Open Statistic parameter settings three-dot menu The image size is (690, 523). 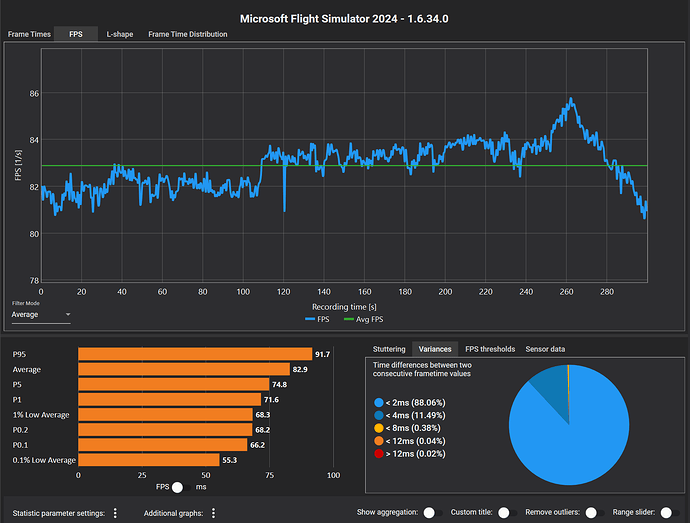pyautogui.click(x=115, y=512)
